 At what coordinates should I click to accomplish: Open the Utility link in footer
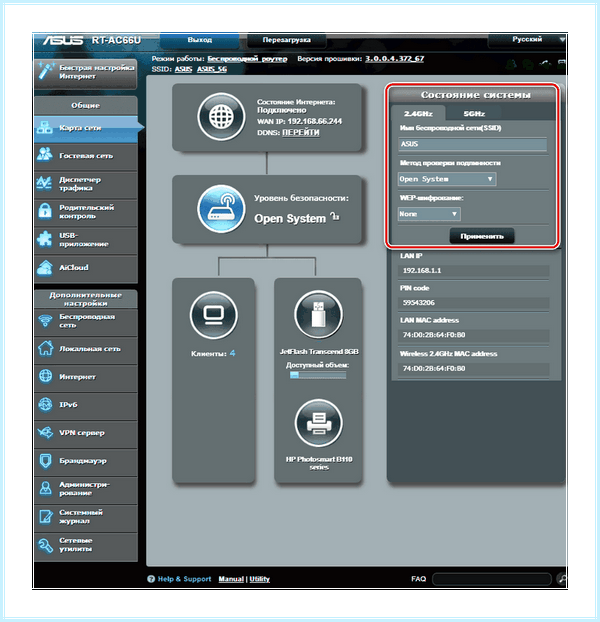click(x=260, y=579)
